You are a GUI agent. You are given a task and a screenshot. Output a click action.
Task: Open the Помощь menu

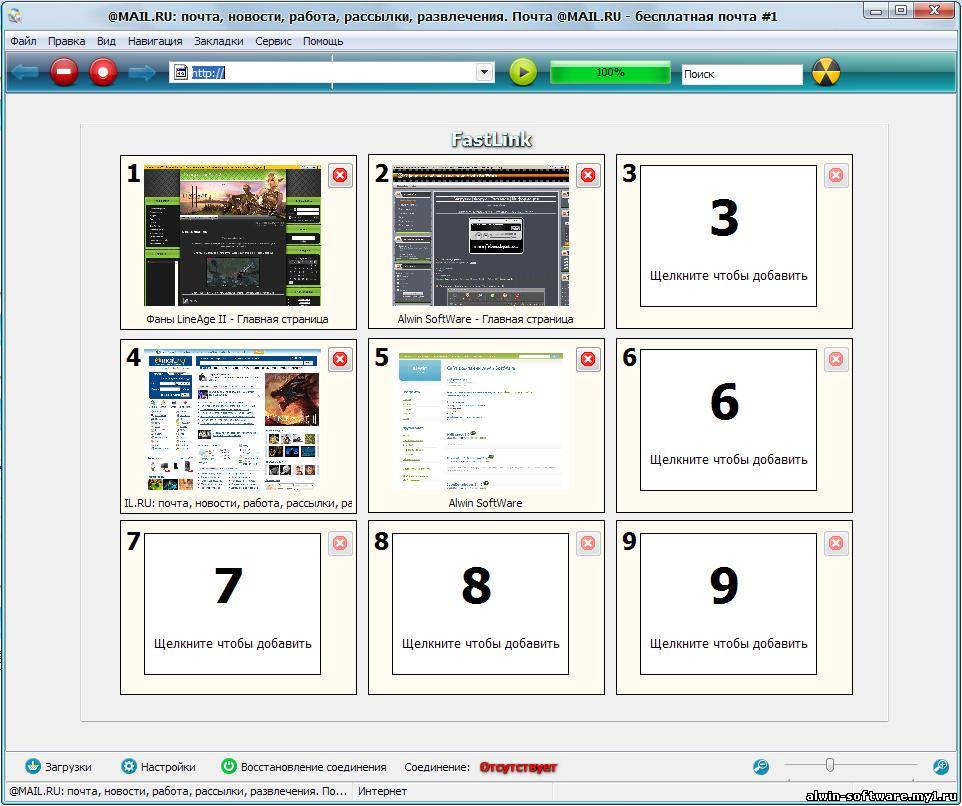point(323,41)
